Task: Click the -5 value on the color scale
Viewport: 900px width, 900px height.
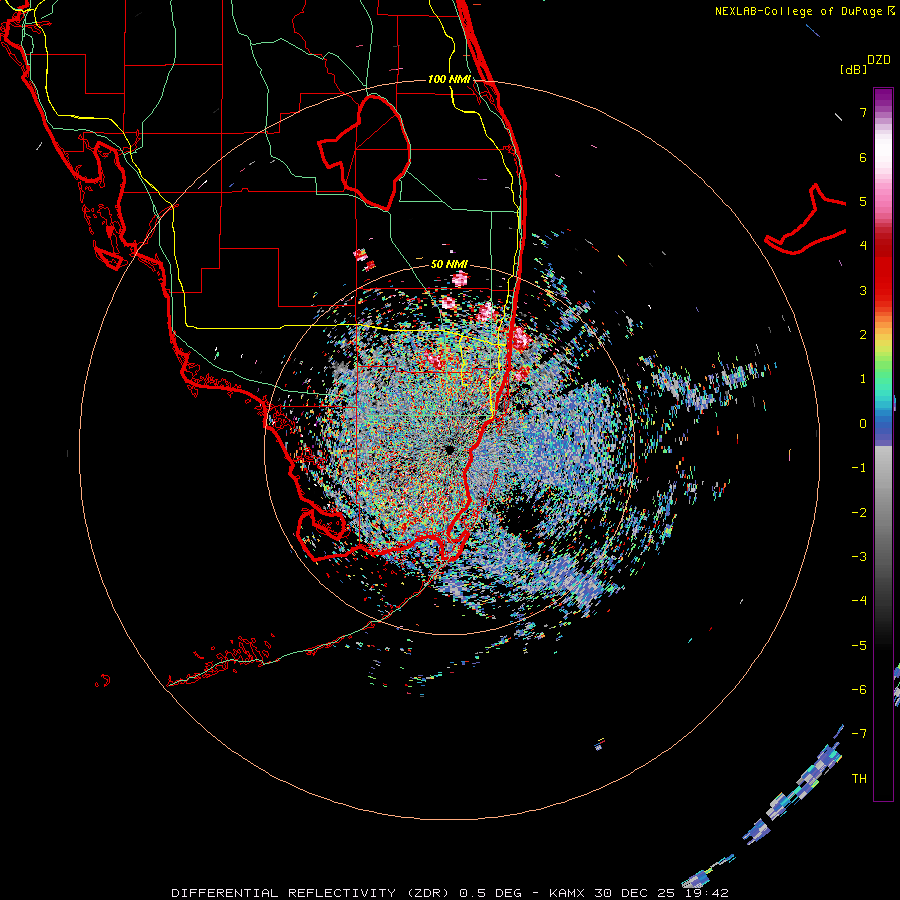Action: pos(859,645)
